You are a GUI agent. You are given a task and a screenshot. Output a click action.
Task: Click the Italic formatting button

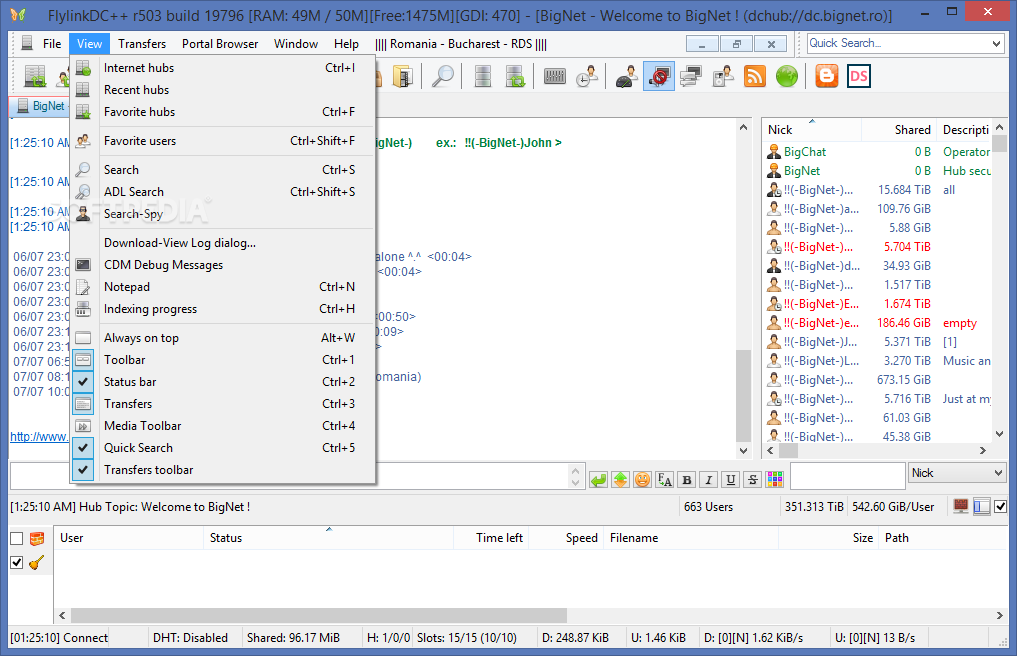point(708,480)
